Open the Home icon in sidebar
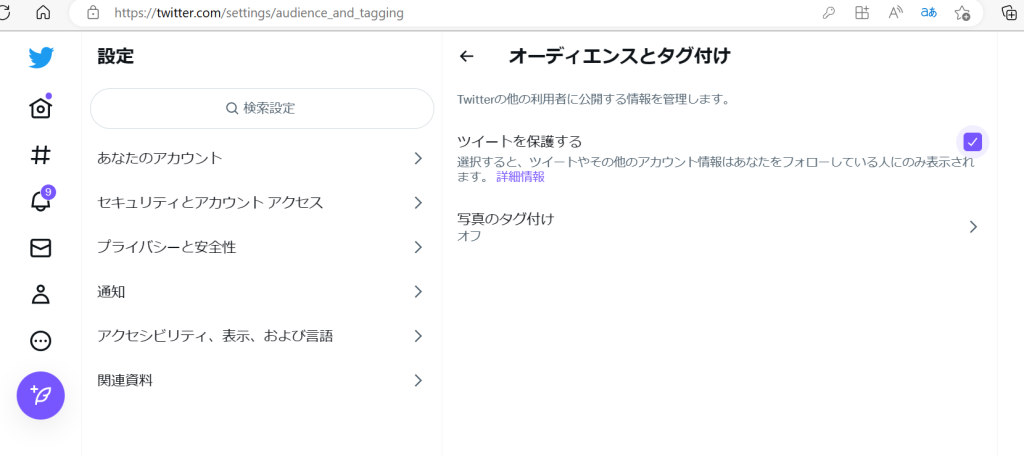The width and height of the screenshot is (1024, 456). point(41,106)
